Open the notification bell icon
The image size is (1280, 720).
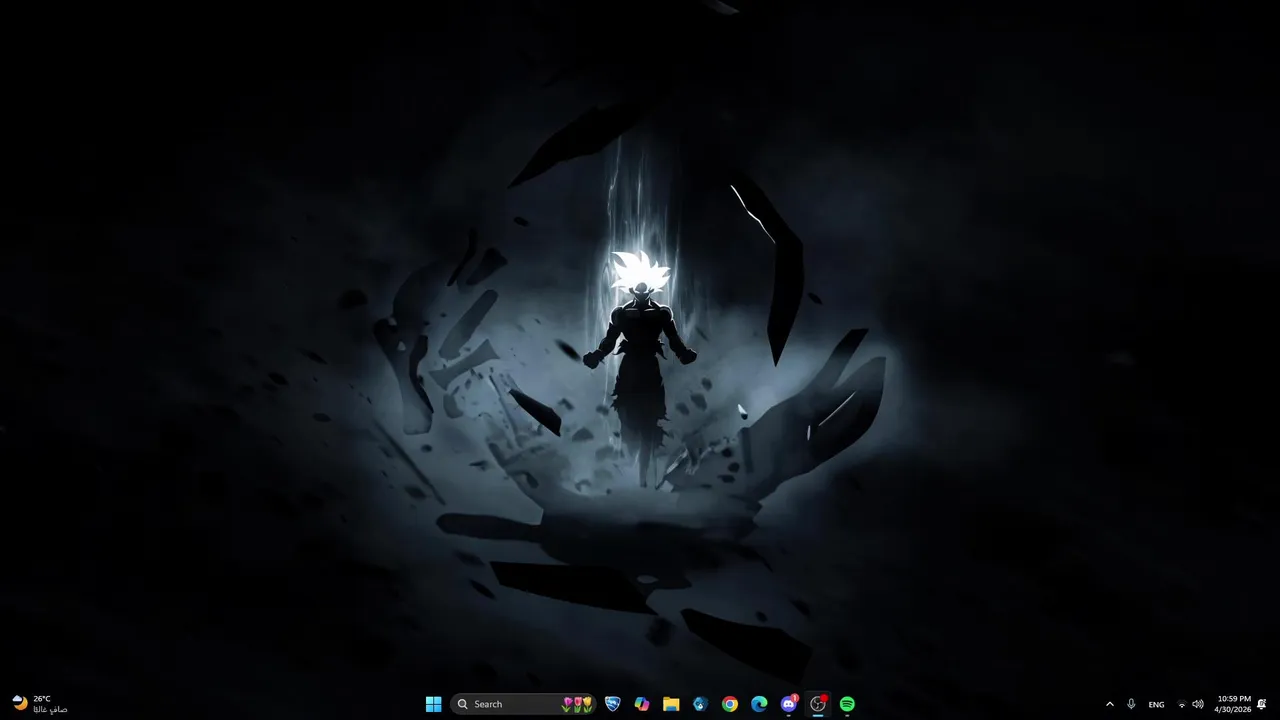click(x=1262, y=704)
